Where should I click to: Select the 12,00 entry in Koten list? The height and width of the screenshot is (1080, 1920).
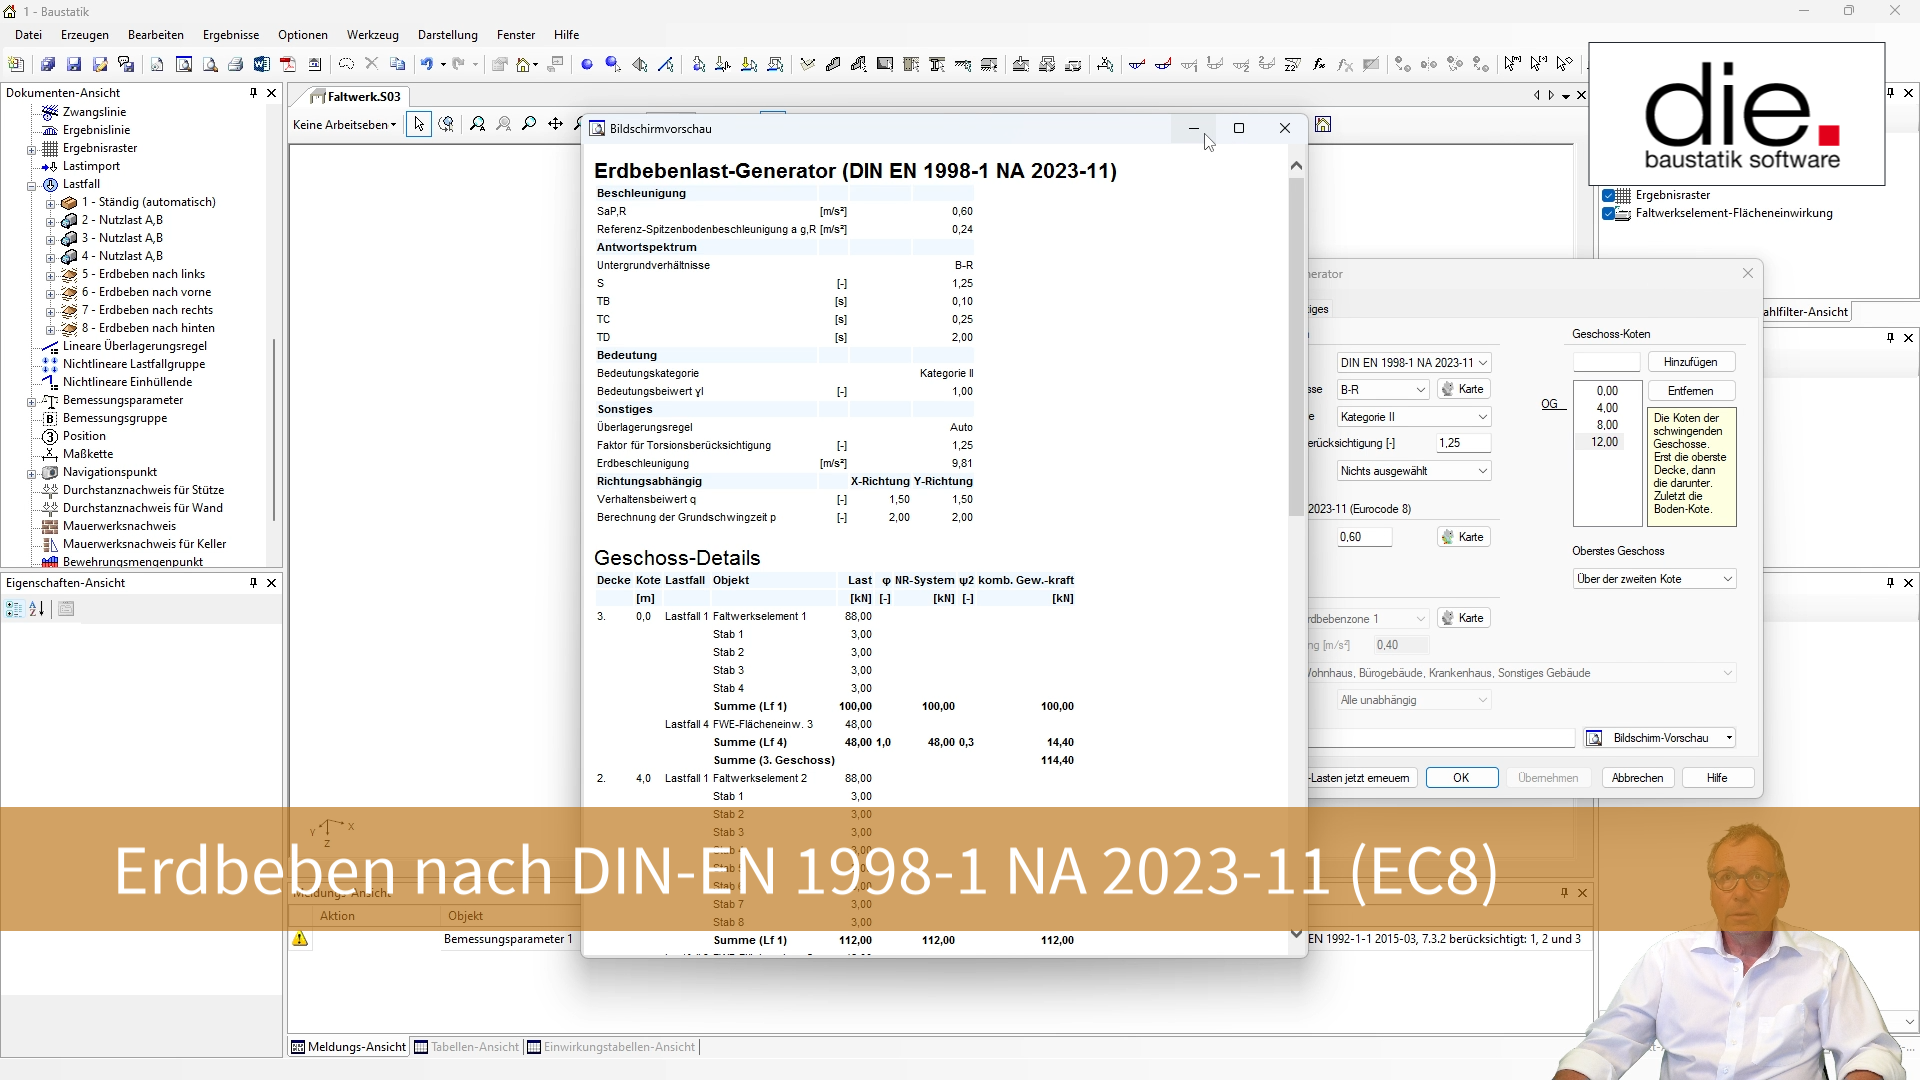(x=1606, y=442)
